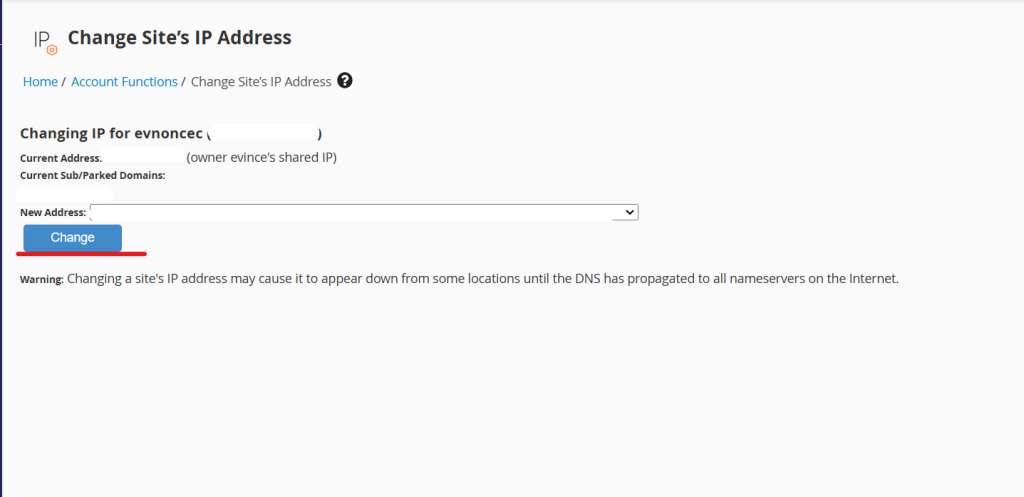
Task: Click the New Address dropdown chevron arrow
Action: coord(630,212)
